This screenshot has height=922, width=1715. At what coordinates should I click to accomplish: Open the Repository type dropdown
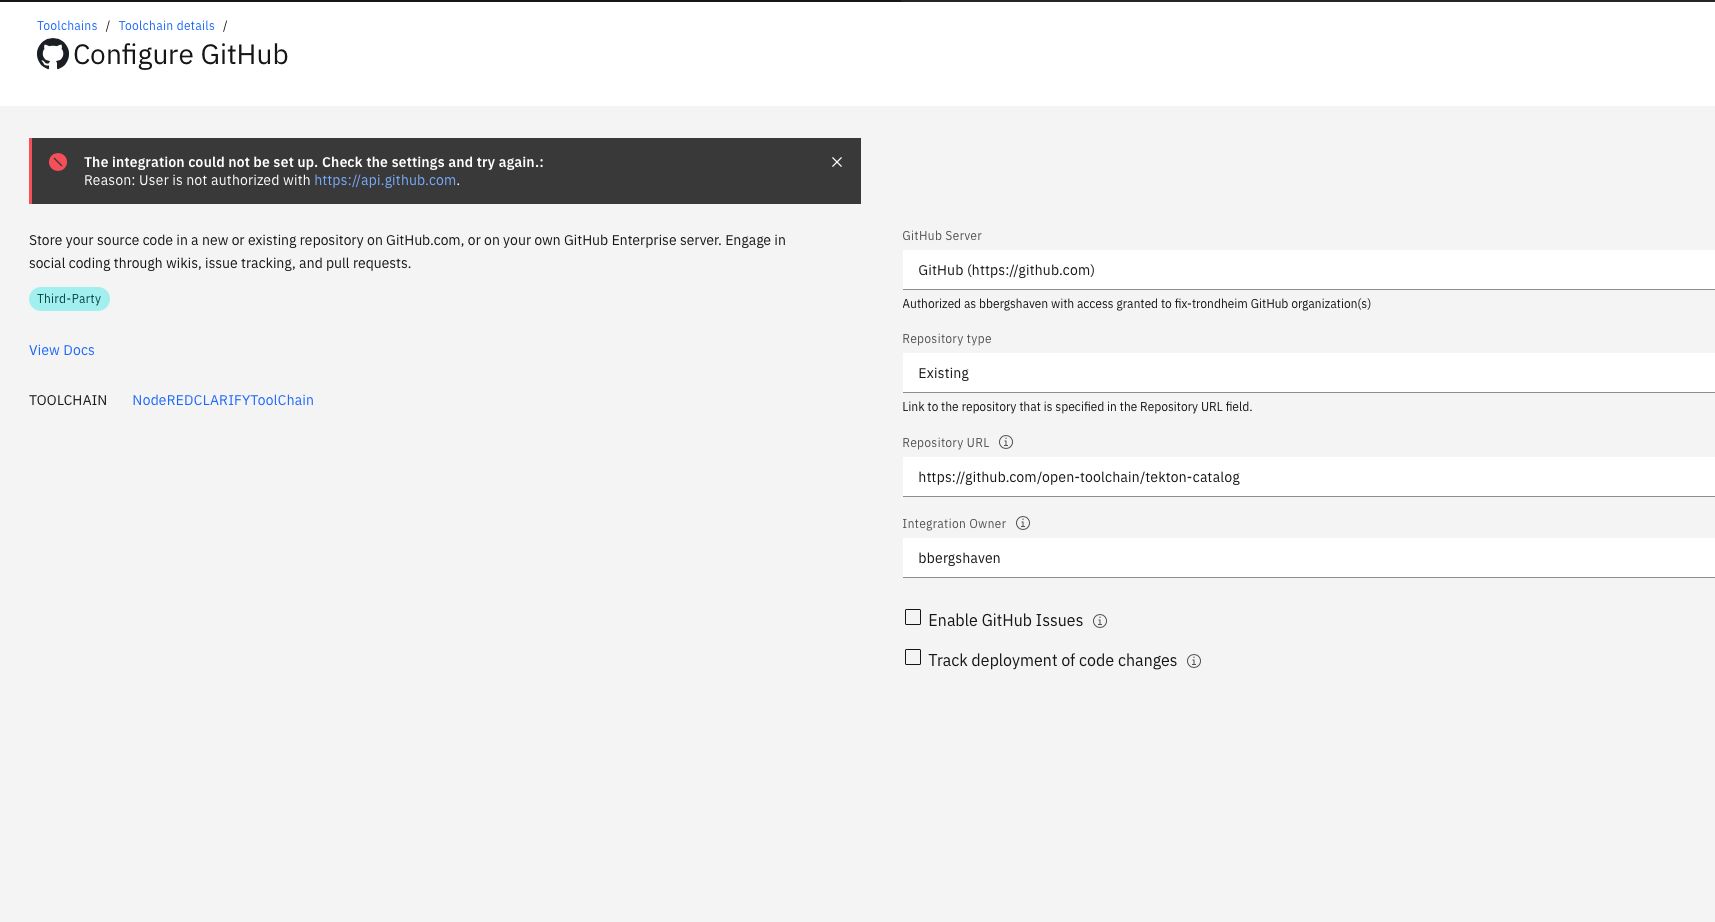[1308, 373]
